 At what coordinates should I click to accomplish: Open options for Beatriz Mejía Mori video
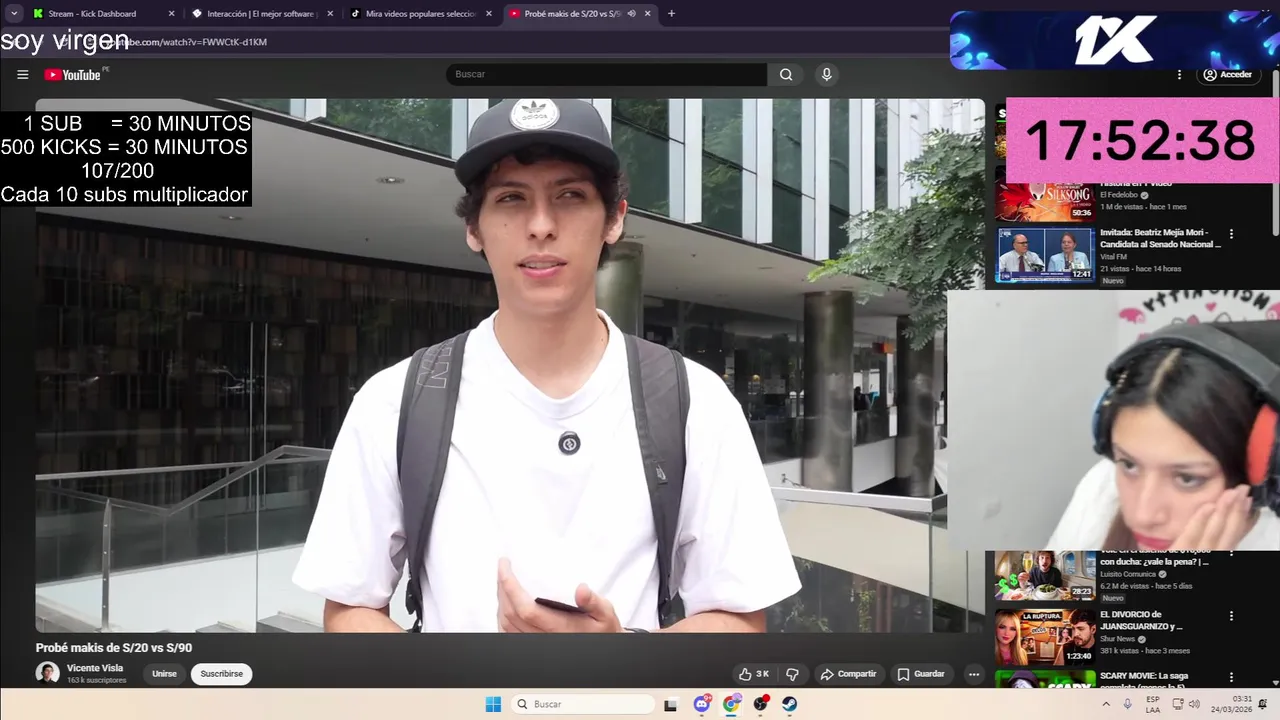[1231, 234]
